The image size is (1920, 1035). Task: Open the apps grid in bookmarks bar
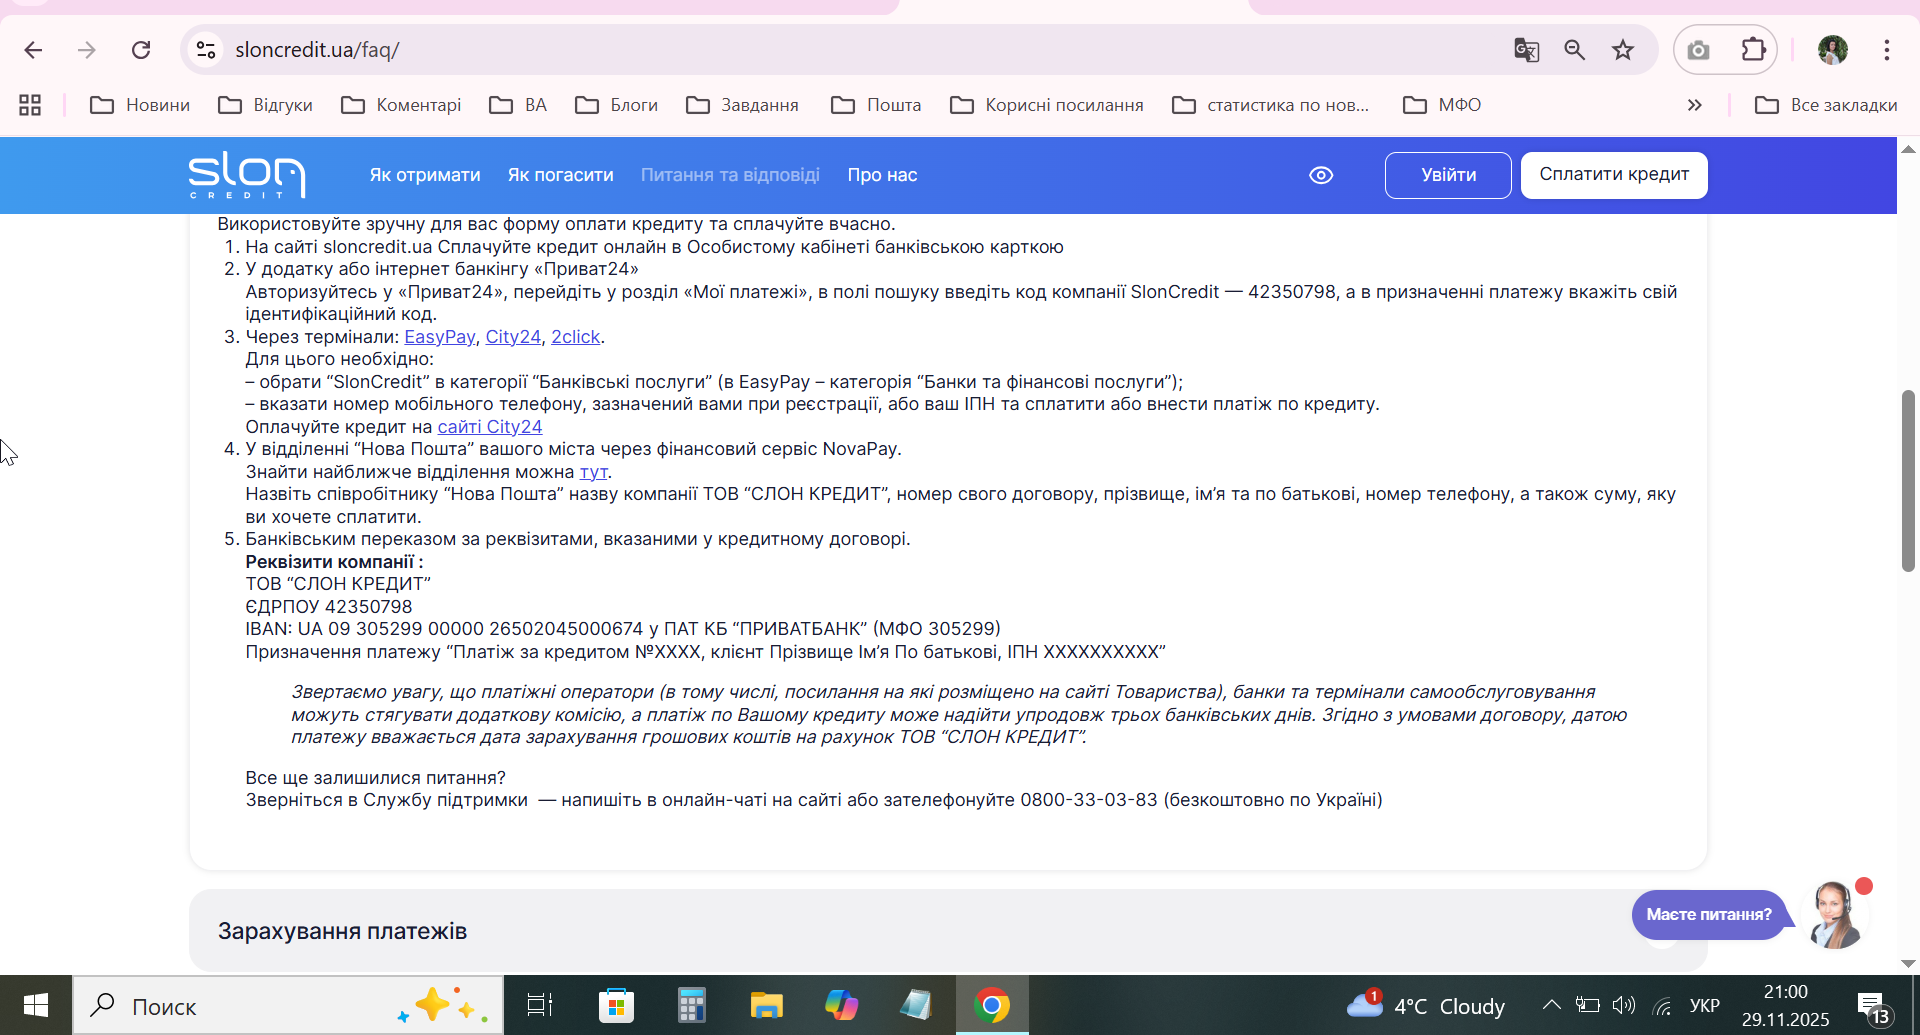tap(30, 105)
